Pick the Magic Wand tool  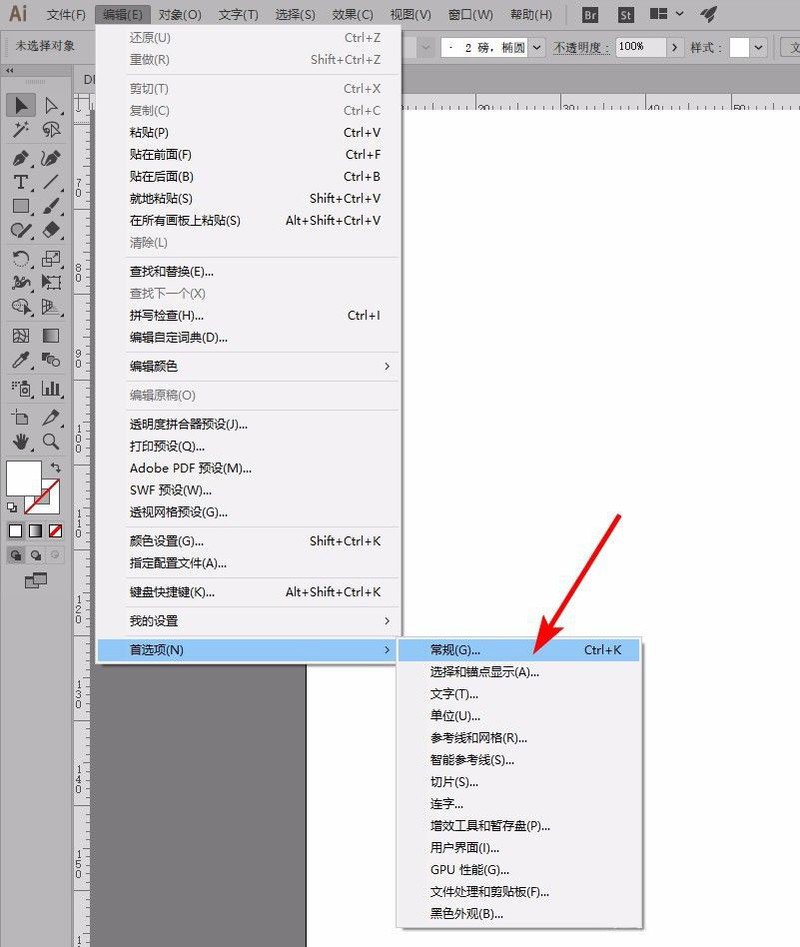tap(21, 129)
